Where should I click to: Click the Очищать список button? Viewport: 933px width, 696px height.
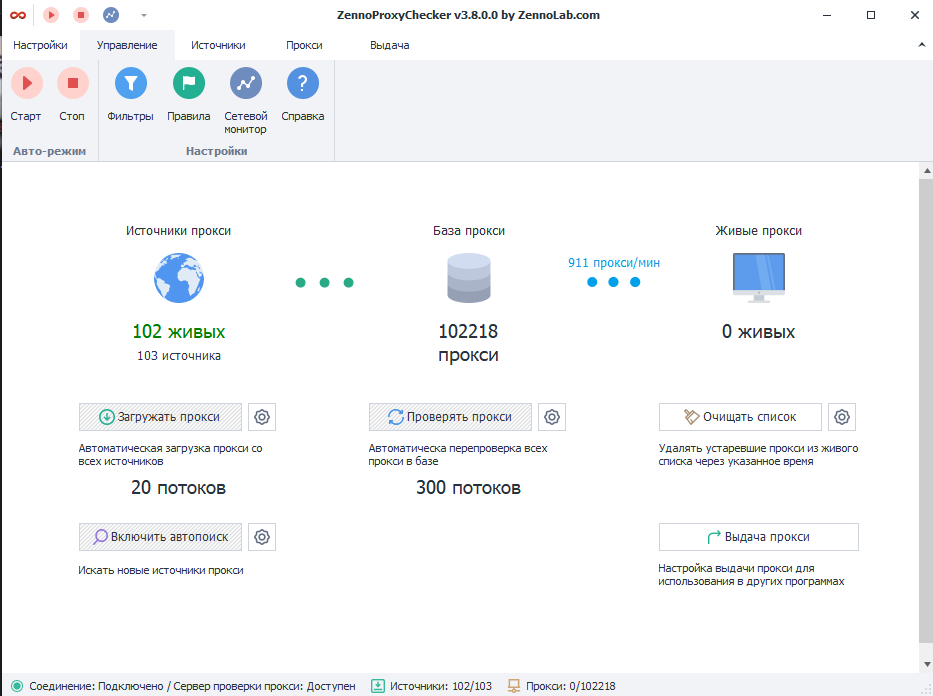pyautogui.click(x=740, y=417)
